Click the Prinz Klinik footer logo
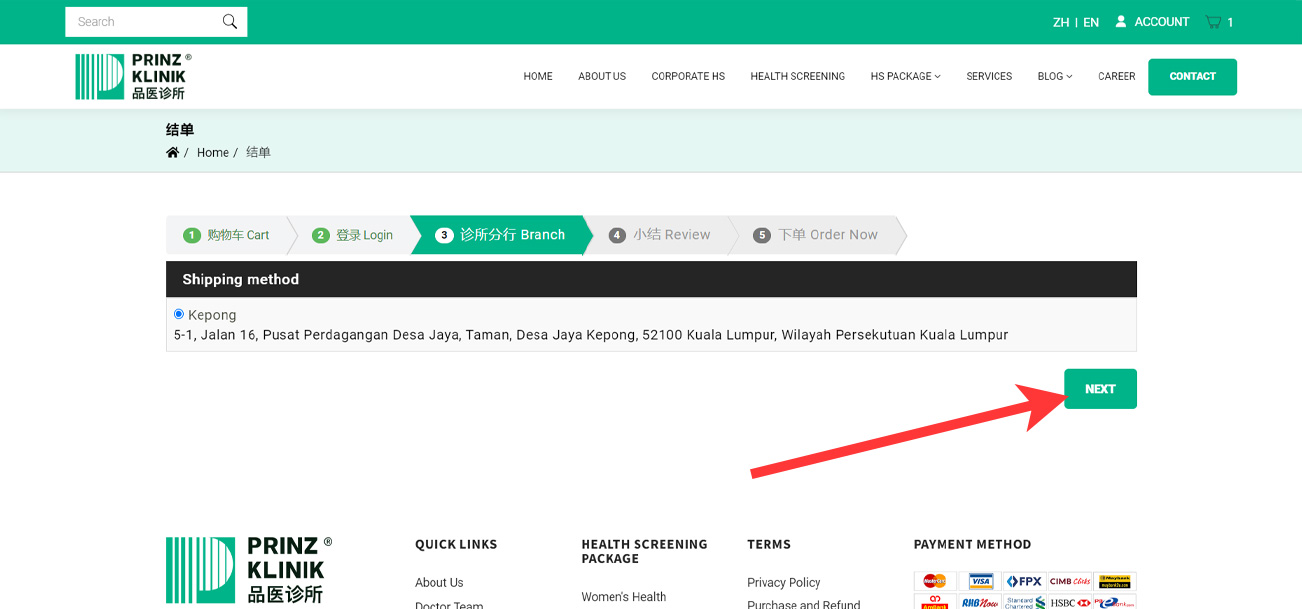Image resolution: width=1302 pixels, height=609 pixels. tap(248, 570)
